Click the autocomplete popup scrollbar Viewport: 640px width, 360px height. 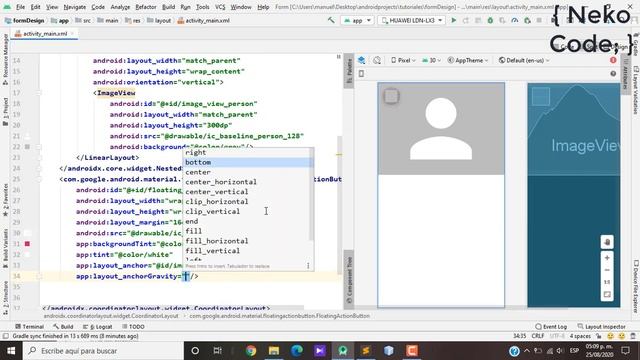pyautogui.click(x=311, y=195)
